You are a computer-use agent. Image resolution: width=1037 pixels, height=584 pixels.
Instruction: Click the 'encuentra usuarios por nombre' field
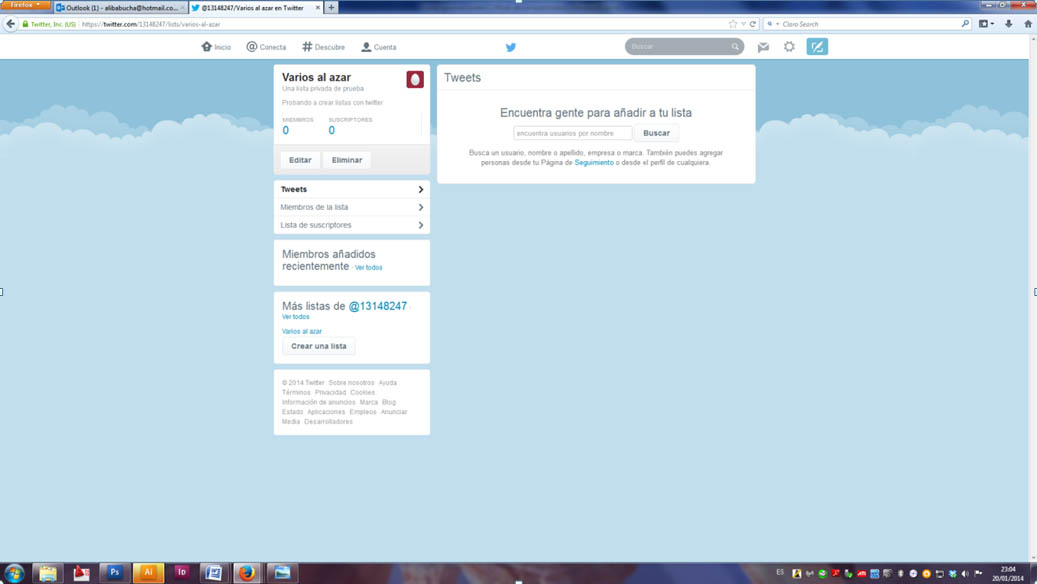coord(572,133)
